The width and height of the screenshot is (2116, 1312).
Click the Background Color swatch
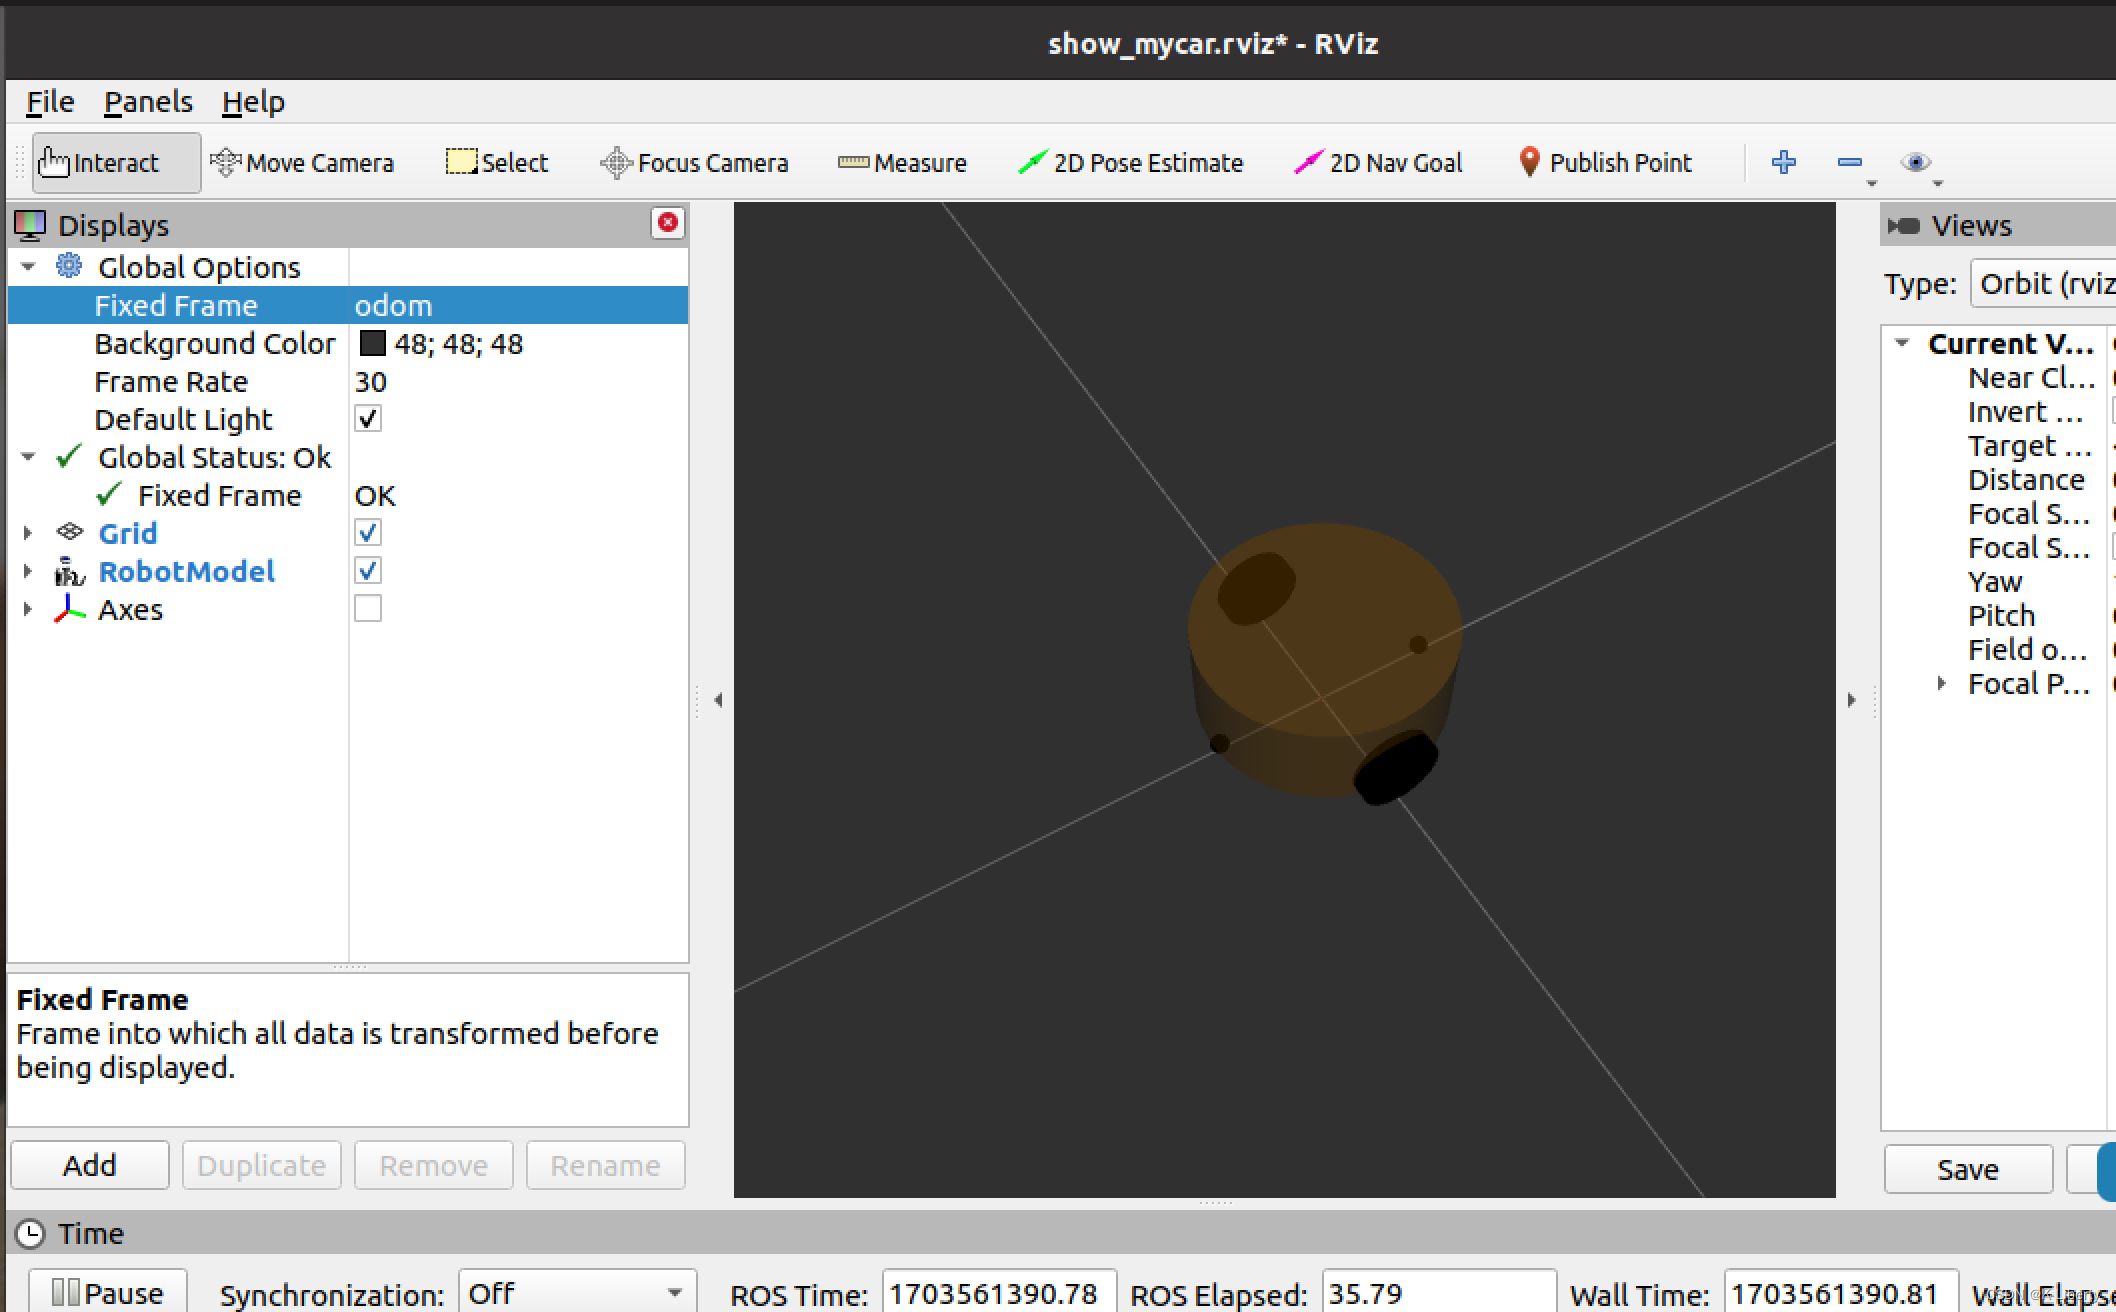(x=372, y=344)
